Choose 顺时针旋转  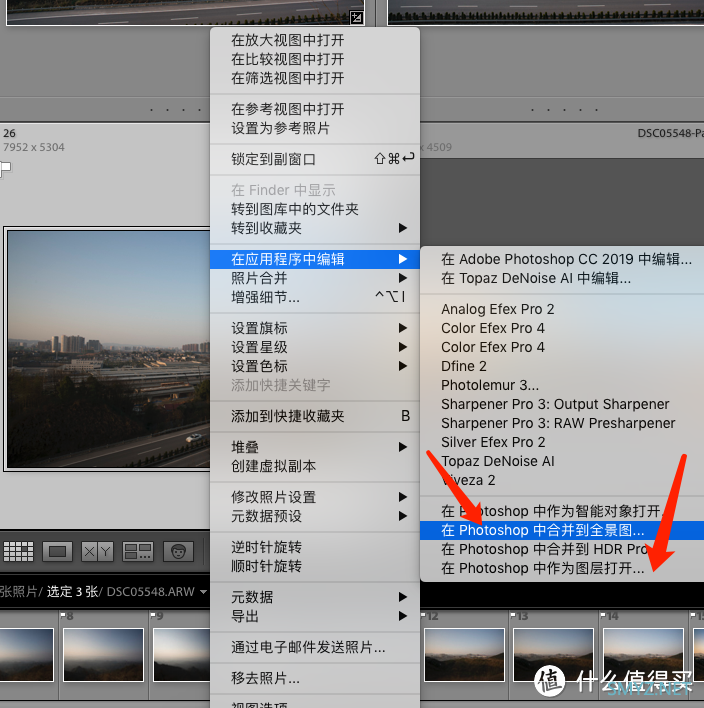pos(315,566)
